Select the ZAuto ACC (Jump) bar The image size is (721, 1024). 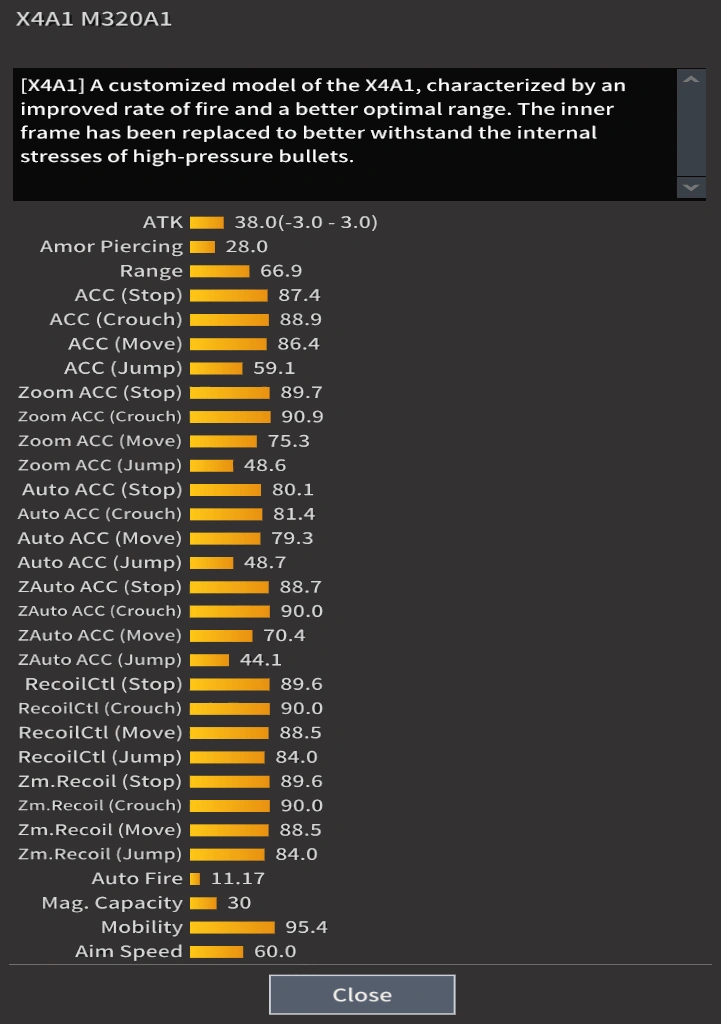[209, 660]
